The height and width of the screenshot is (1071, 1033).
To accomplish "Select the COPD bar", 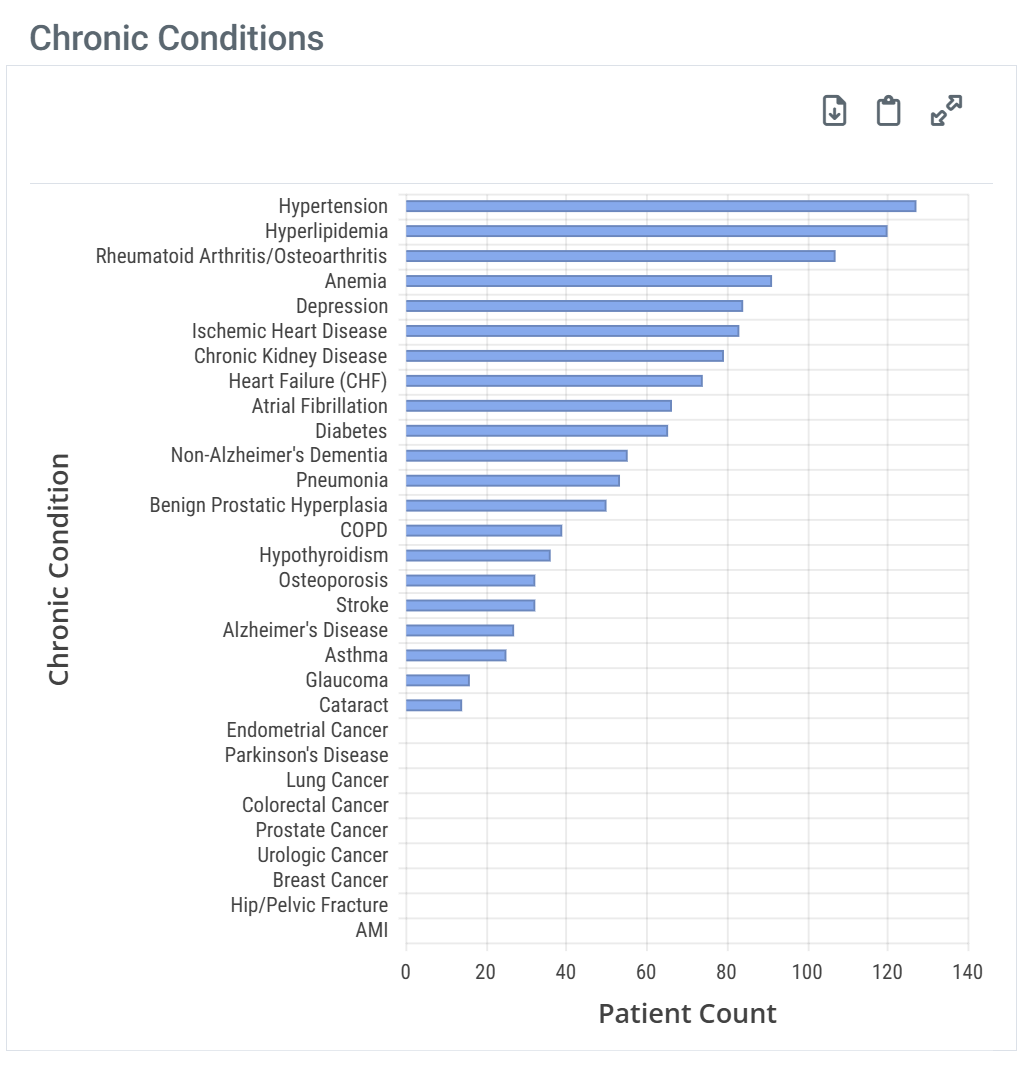I will (484, 531).
